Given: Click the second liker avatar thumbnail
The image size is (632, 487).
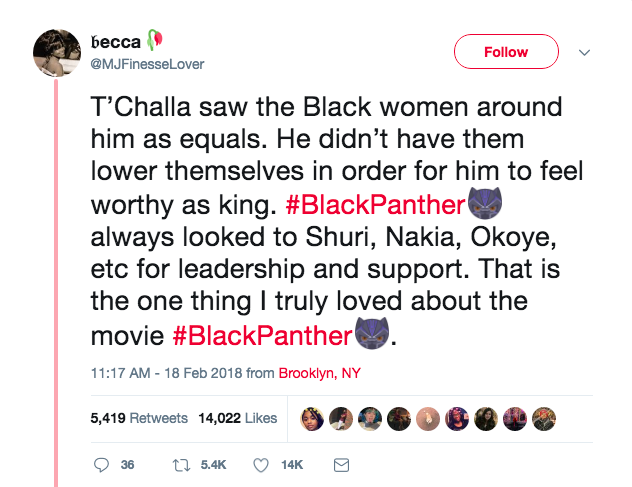Looking at the screenshot, I should 341,418.
